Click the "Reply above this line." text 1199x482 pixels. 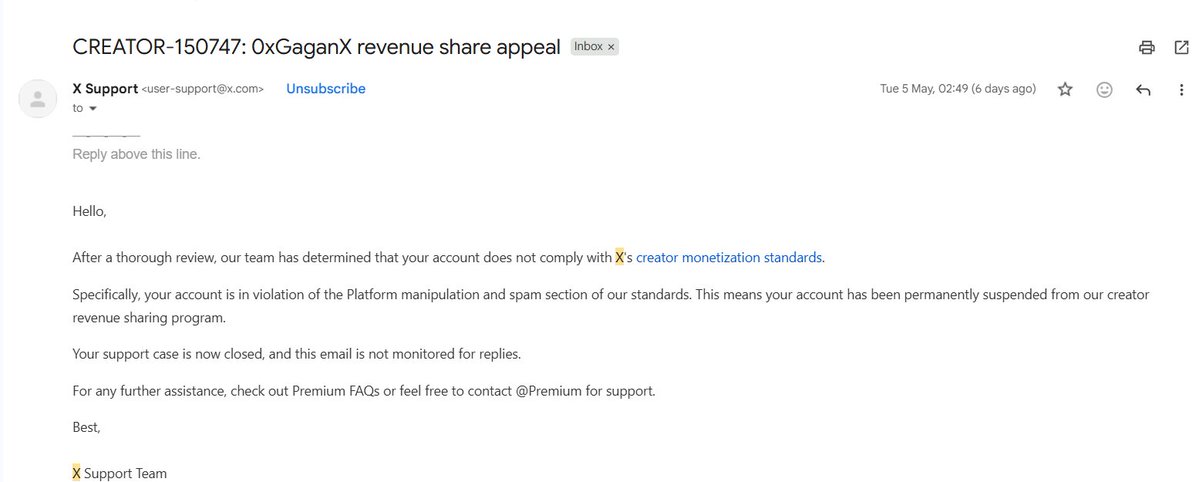(136, 154)
